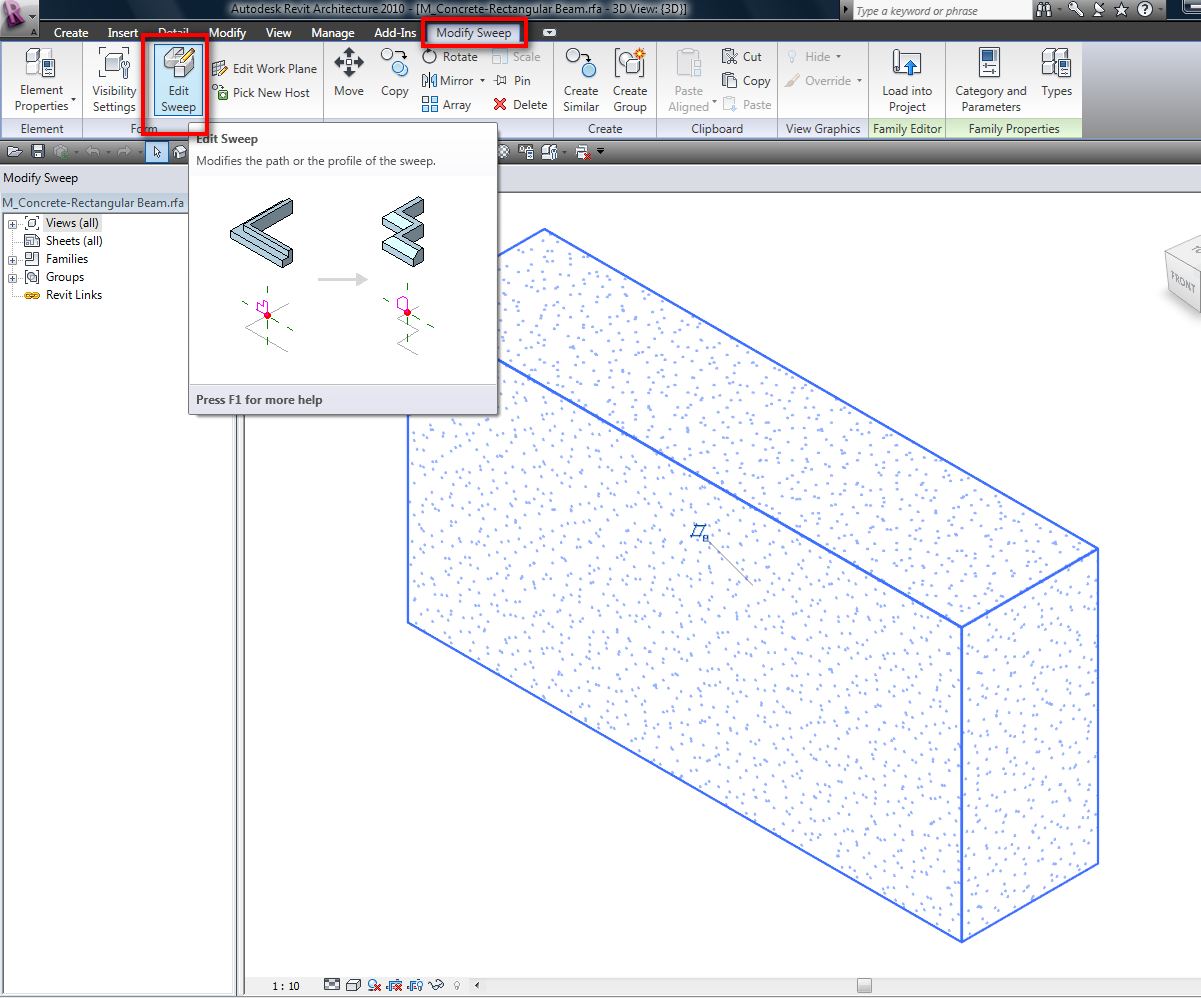Minimize ribbon panels toggle button
The height and width of the screenshot is (998, 1201).
click(x=549, y=33)
